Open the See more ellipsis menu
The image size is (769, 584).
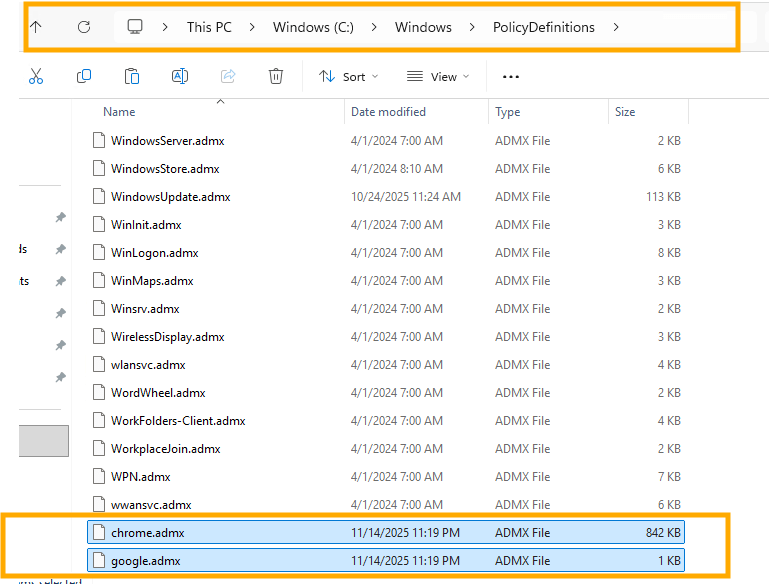coord(511,76)
